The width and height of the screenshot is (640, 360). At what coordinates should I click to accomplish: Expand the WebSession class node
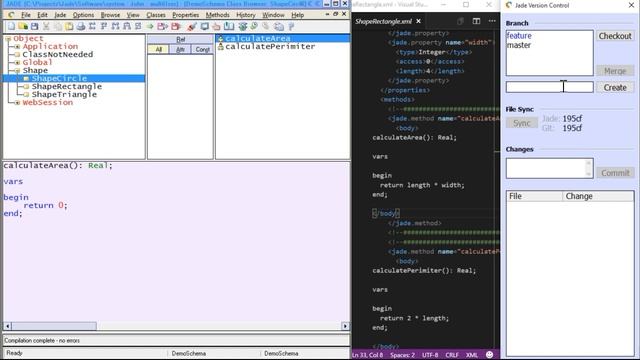[x=17, y=102]
